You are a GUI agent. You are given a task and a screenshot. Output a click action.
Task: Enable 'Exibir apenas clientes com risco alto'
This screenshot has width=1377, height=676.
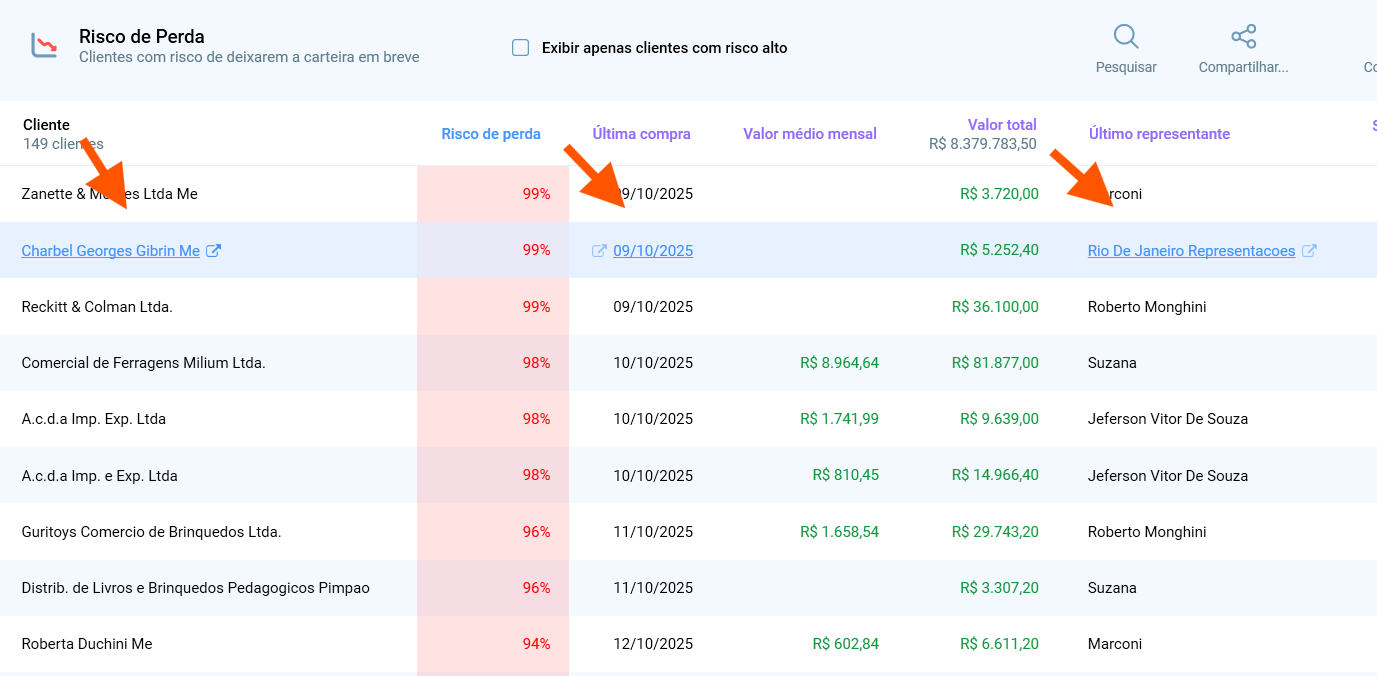tap(520, 46)
